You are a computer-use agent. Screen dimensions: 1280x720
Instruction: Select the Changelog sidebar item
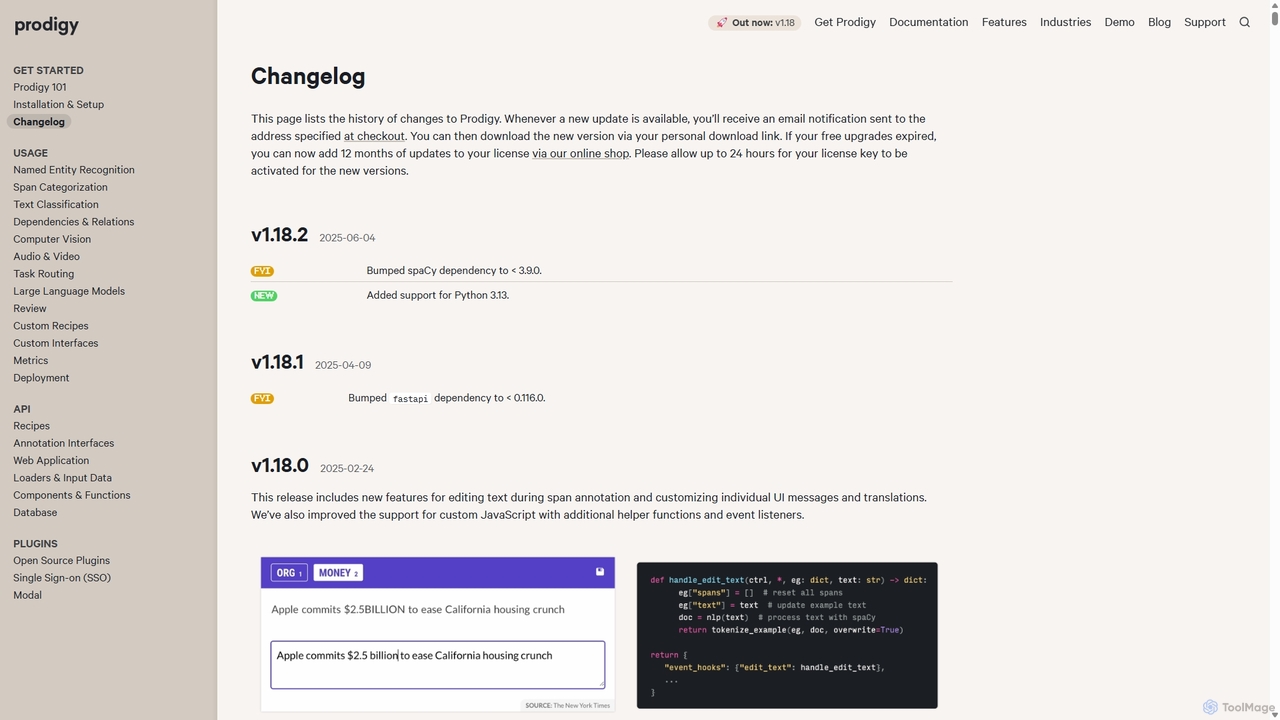(x=39, y=122)
